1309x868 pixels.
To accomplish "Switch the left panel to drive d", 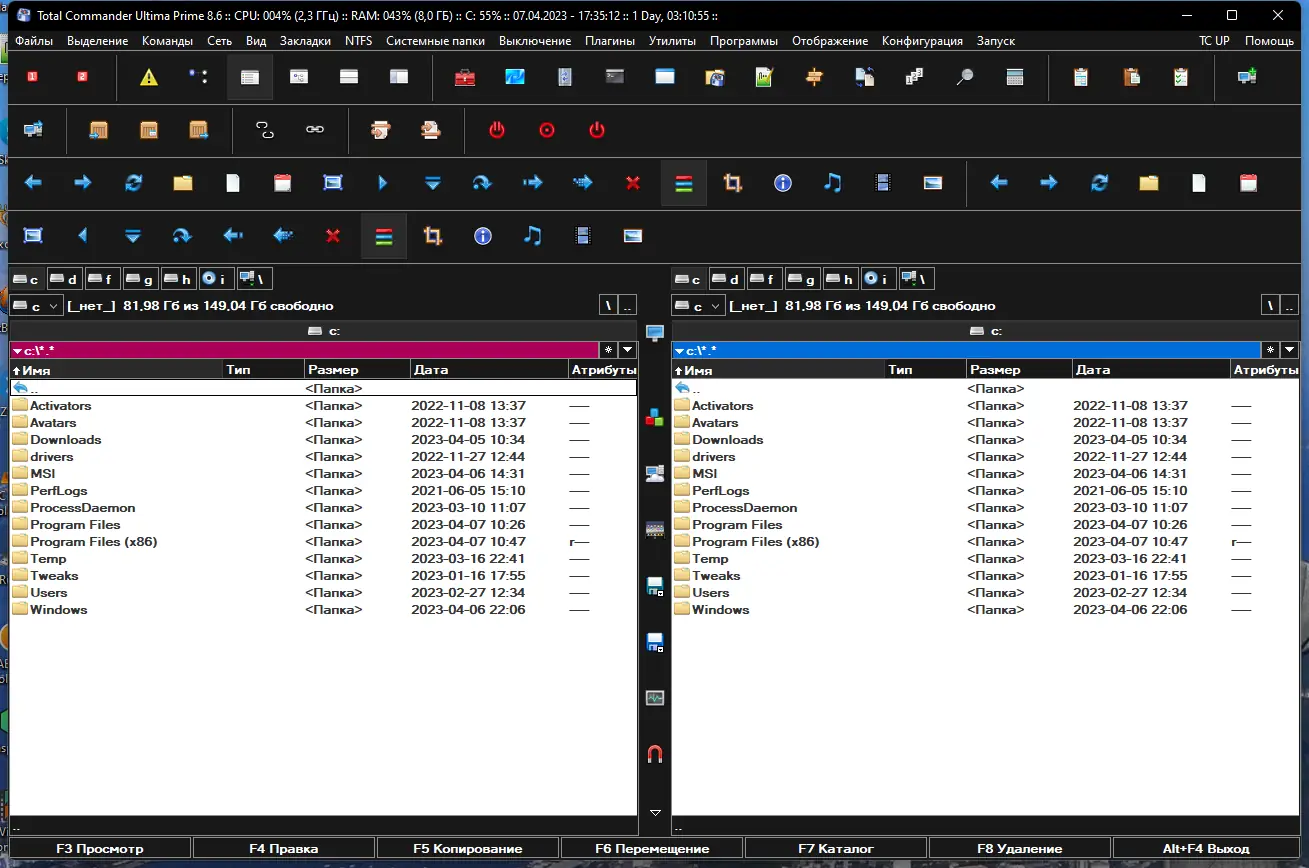I will (x=65, y=279).
